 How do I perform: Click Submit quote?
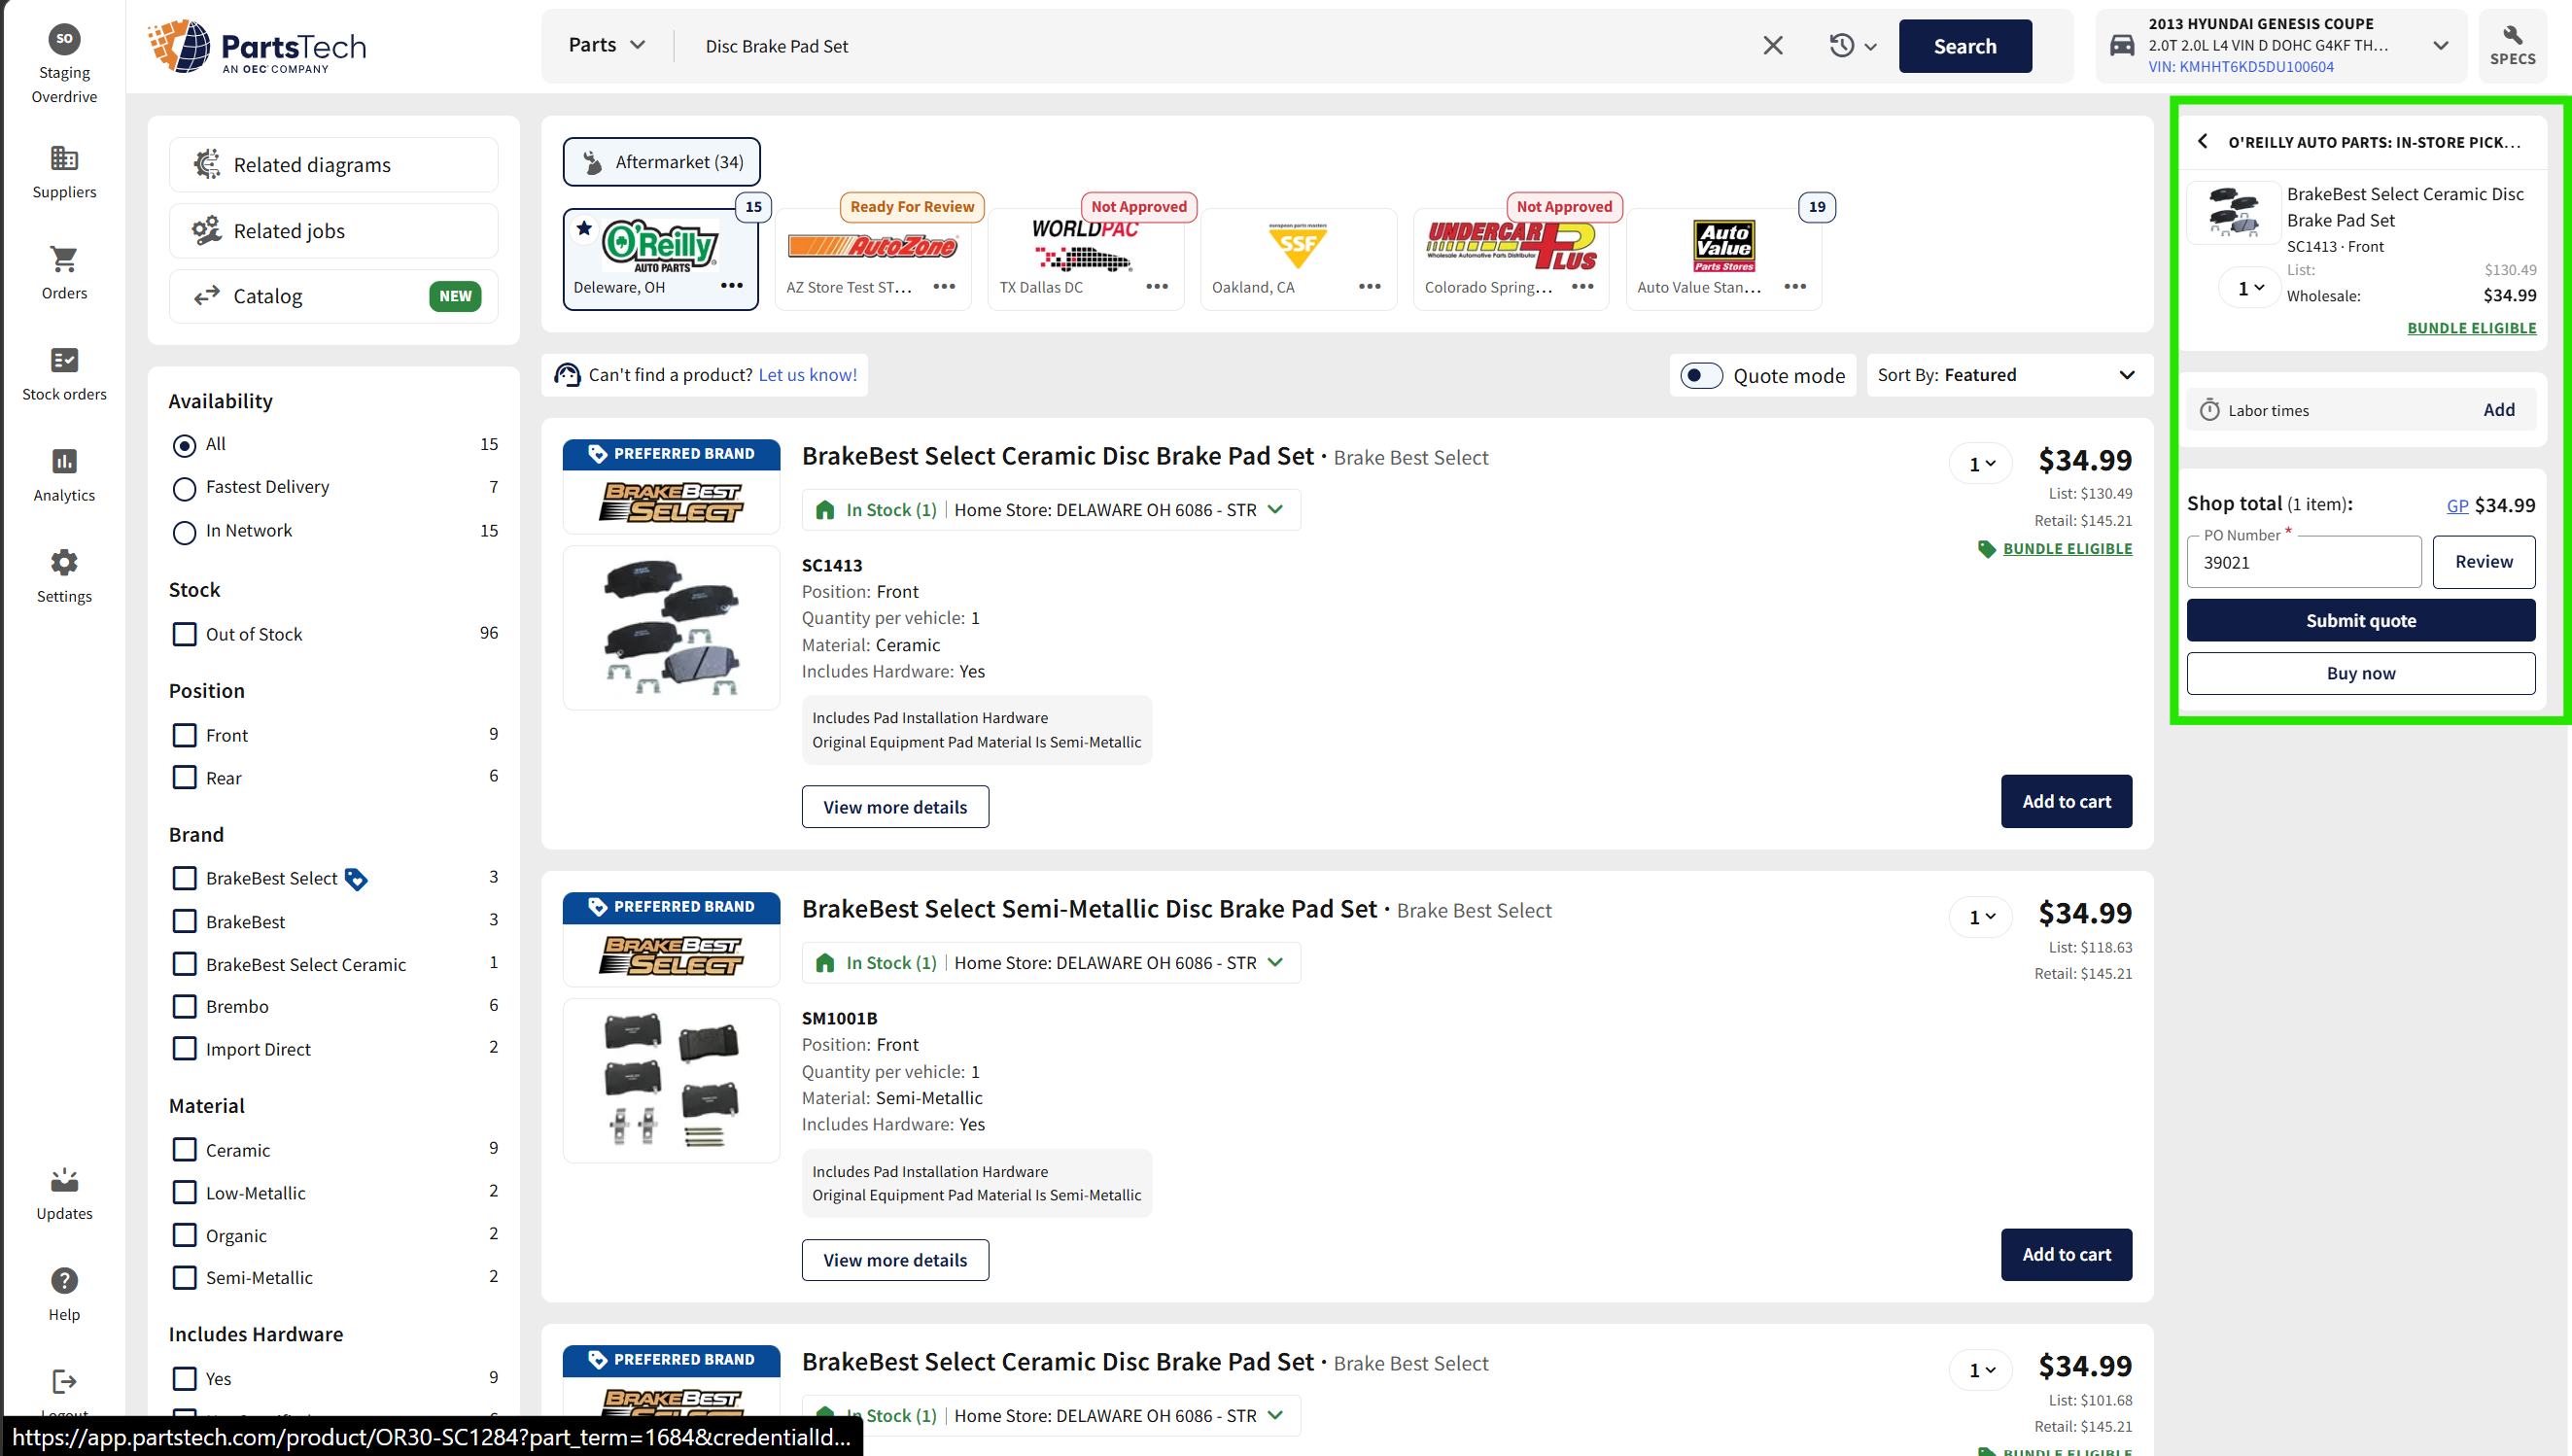pyautogui.click(x=2360, y=620)
